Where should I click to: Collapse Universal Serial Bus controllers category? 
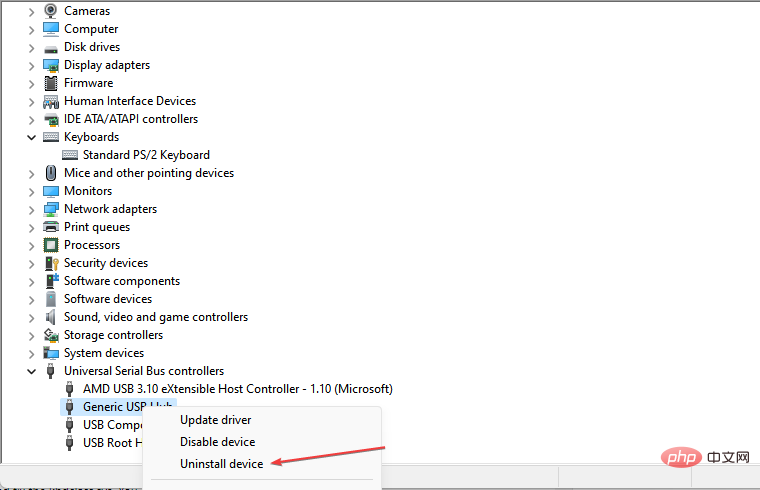[32, 372]
